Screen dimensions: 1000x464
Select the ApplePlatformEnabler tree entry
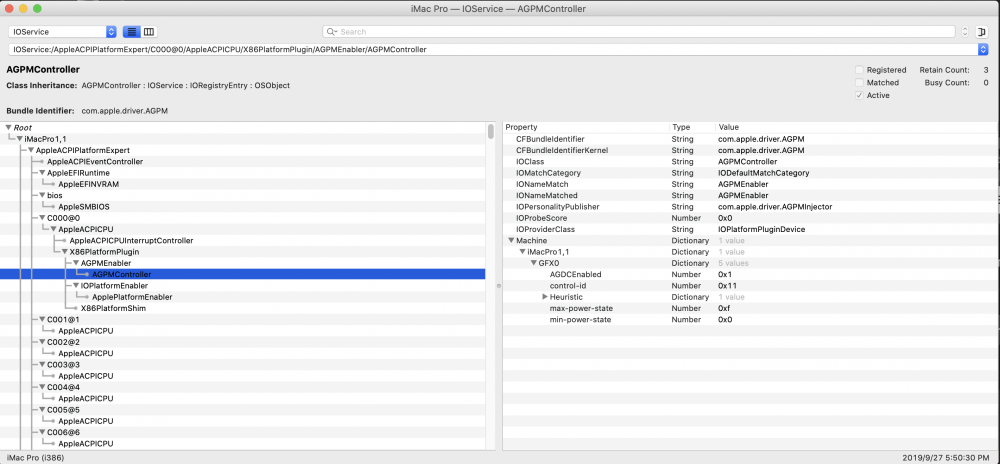pos(132,297)
